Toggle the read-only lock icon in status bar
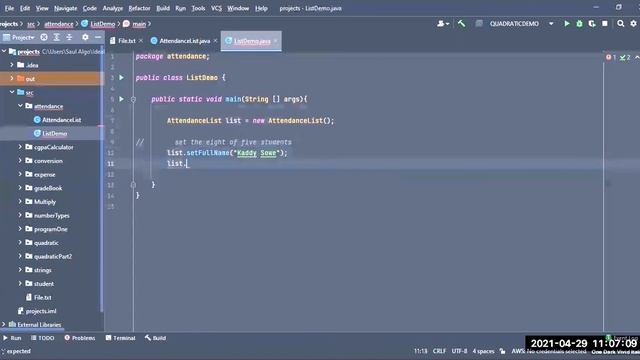The image size is (640, 360). (502, 351)
